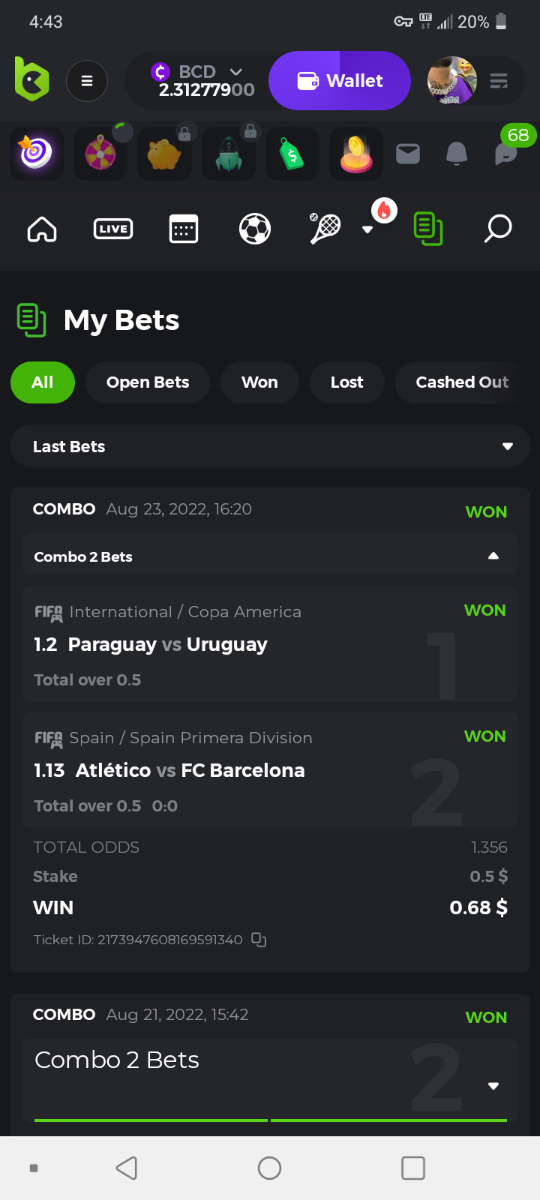This screenshot has width=540, height=1200.
Task: Open the soccer ball sports section
Action: [255, 229]
